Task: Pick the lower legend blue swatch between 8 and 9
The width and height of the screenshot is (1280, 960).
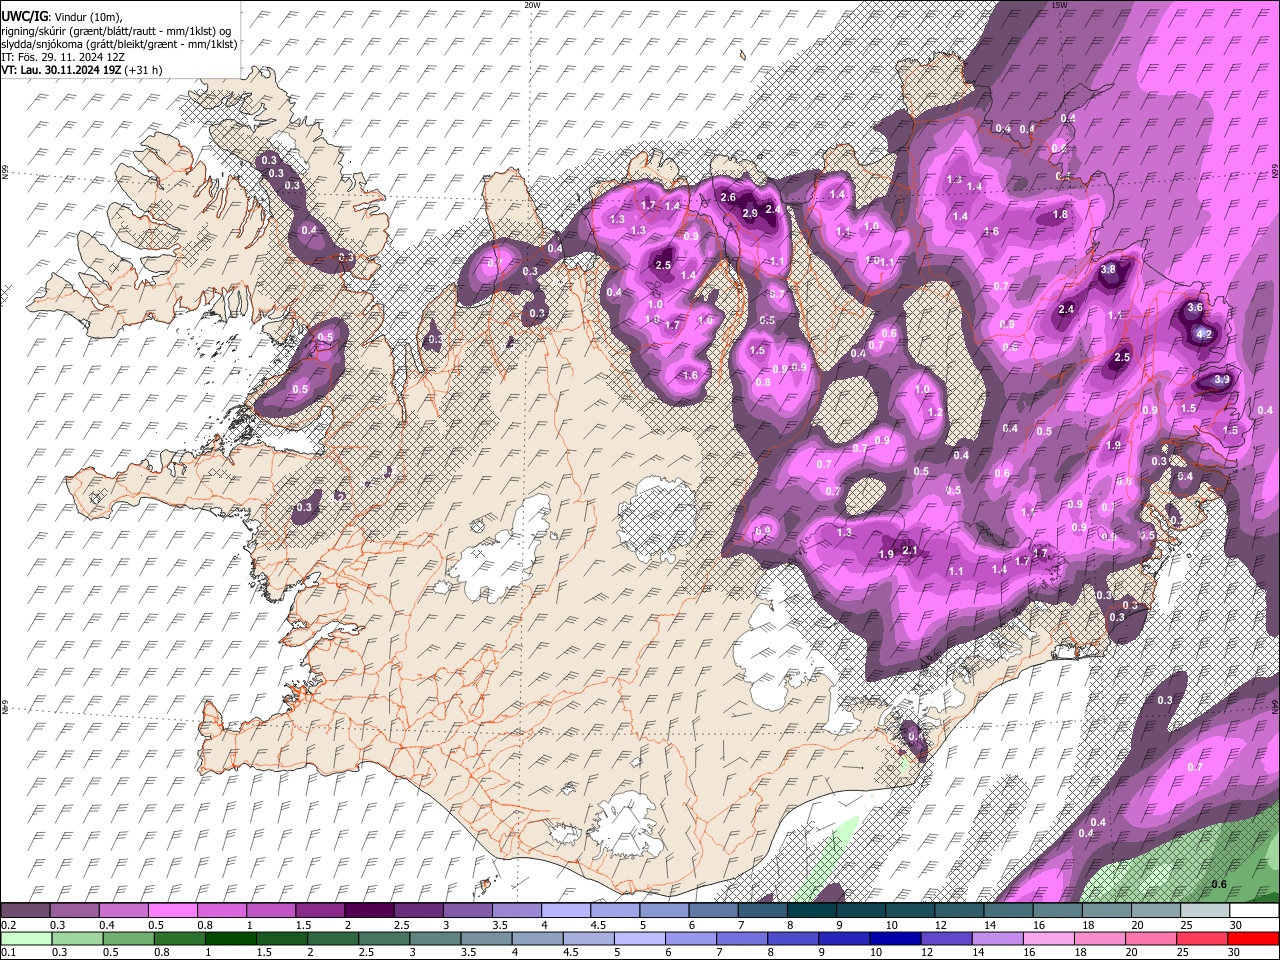Action: point(793,939)
